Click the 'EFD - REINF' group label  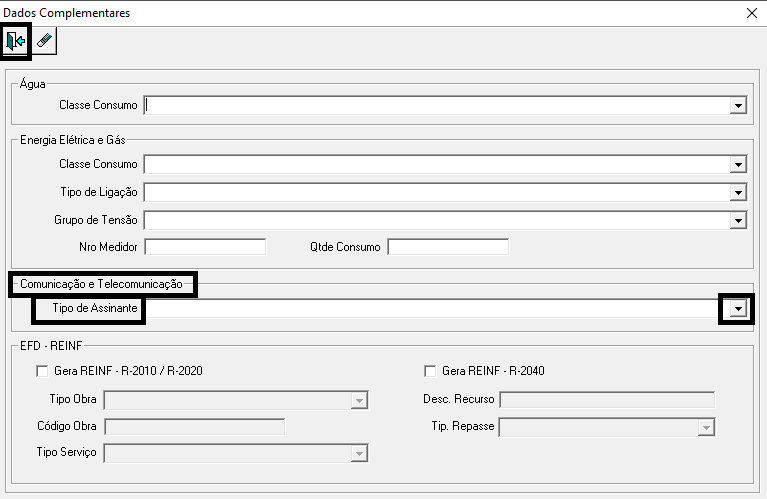(x=51, y=346)
